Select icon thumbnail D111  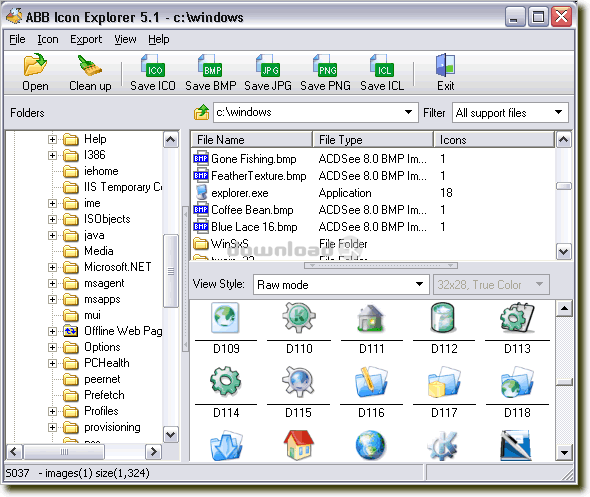(x=371, y=318)
